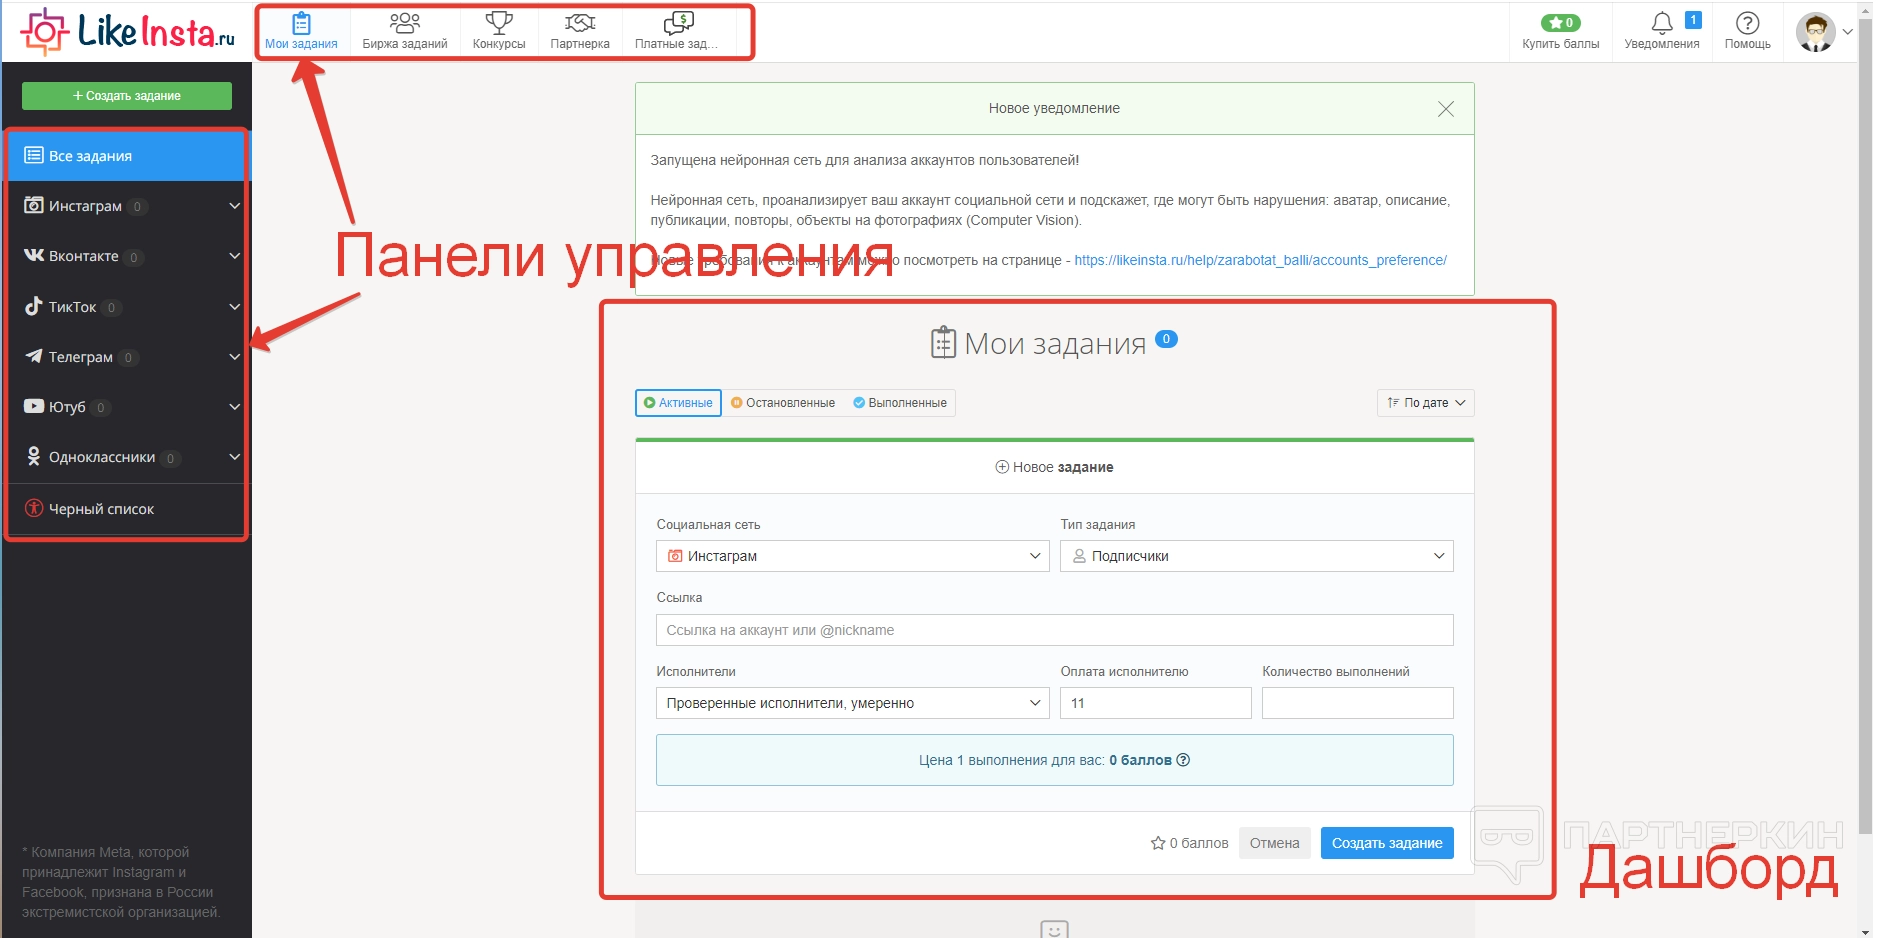
Task: Switch to Выполненные tasks tab
Action: click(x=900, y=403)
